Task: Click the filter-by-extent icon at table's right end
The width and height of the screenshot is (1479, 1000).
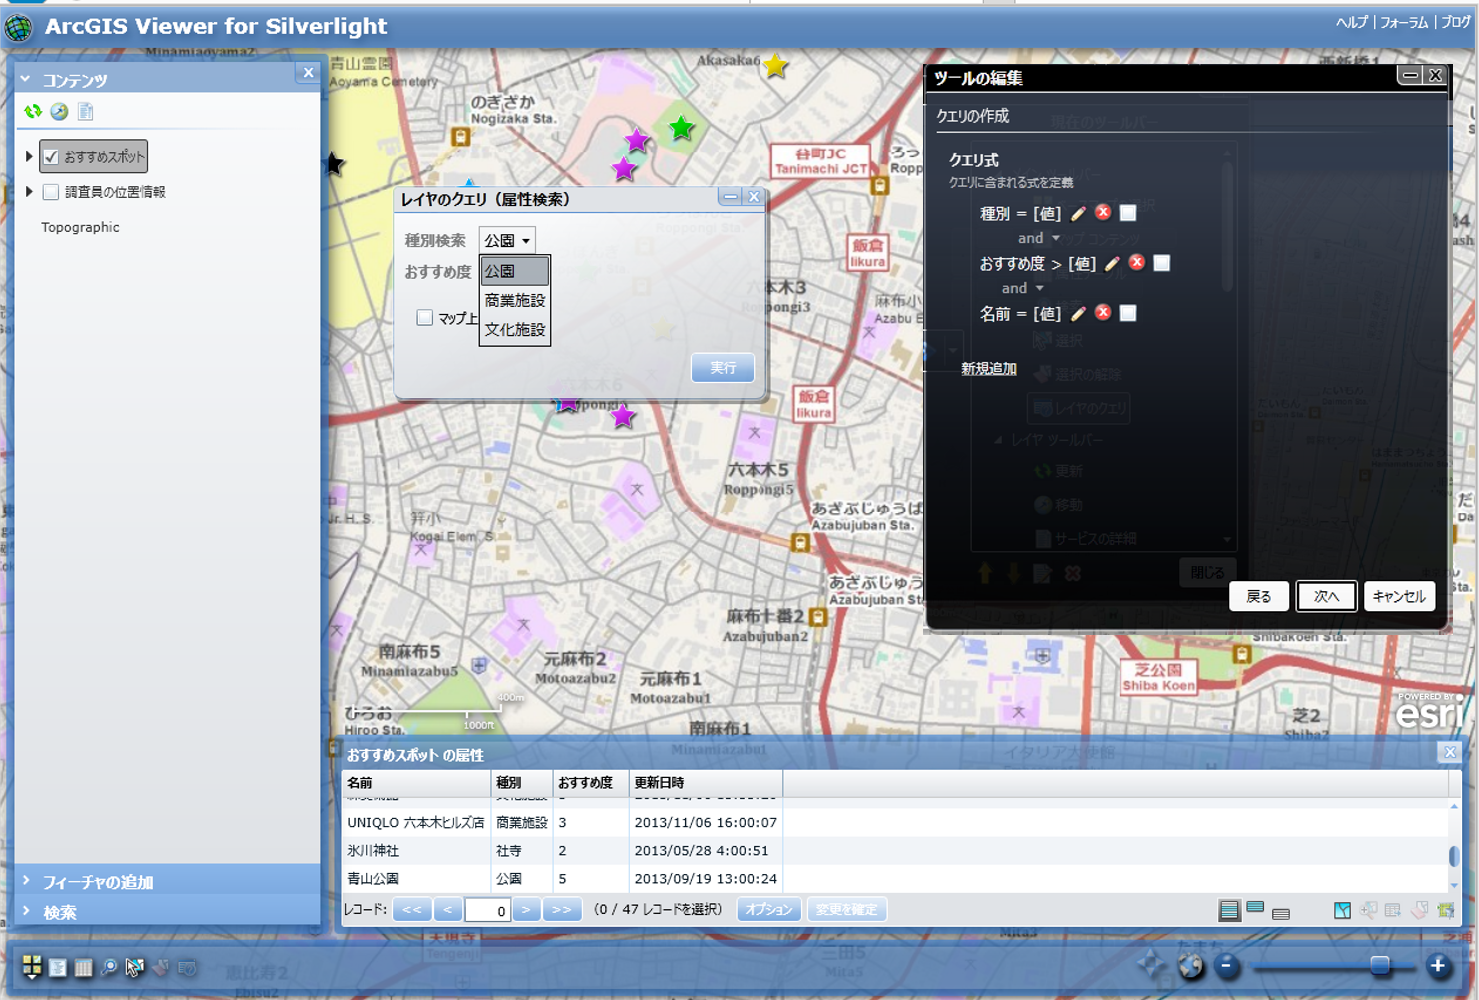Action: point(1446,910)
